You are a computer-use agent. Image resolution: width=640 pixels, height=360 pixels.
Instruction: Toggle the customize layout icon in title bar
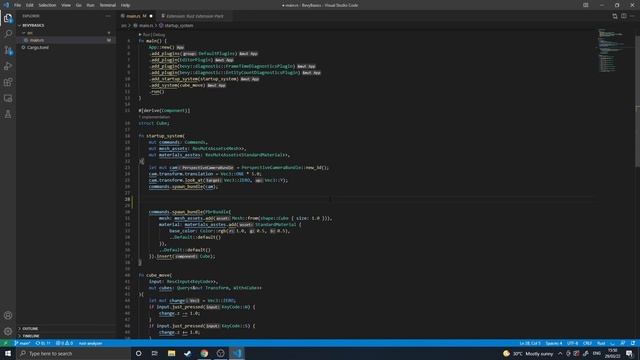(x=586, y=5)
